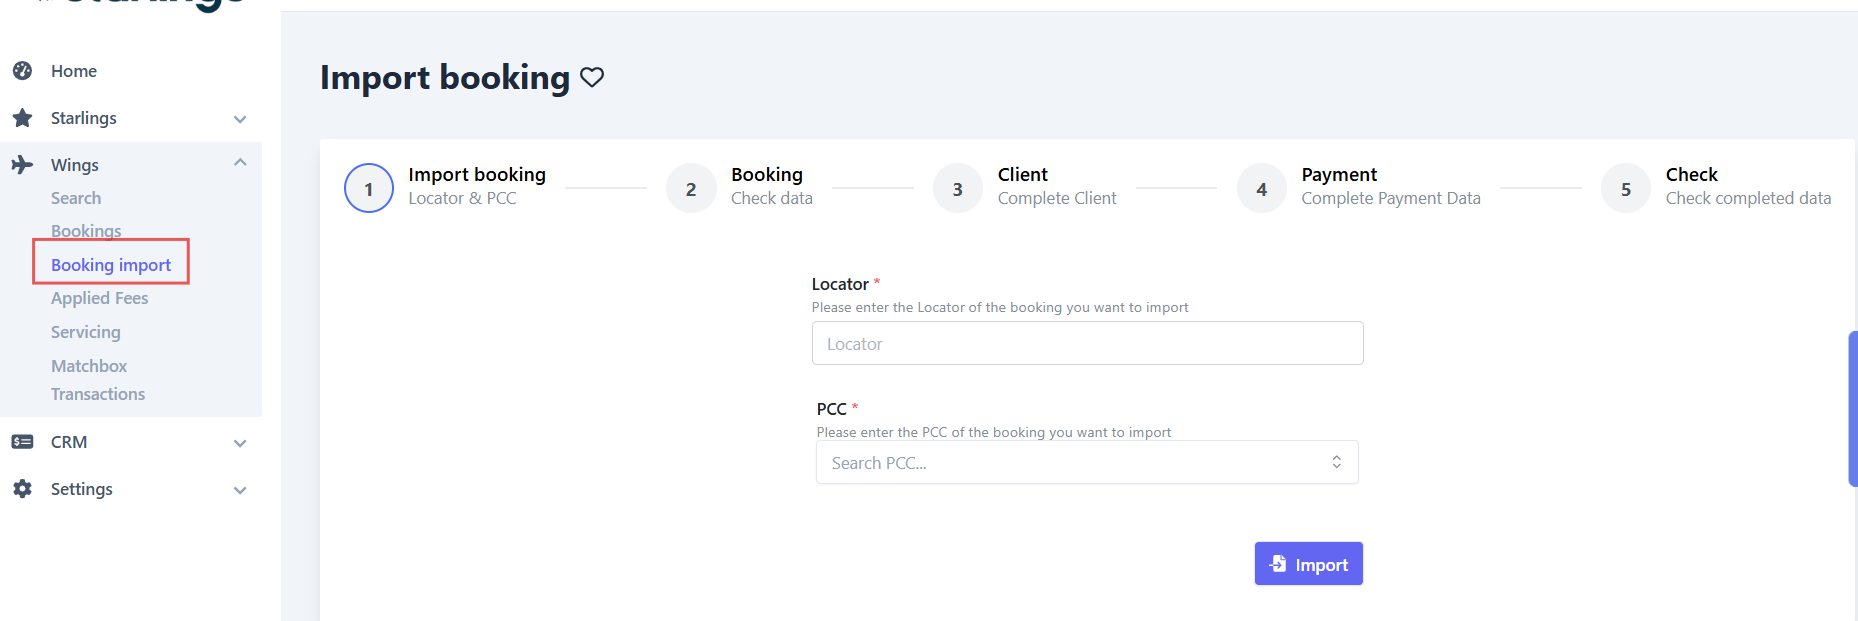Open the Search PCC dropdown

[1087, 463]
